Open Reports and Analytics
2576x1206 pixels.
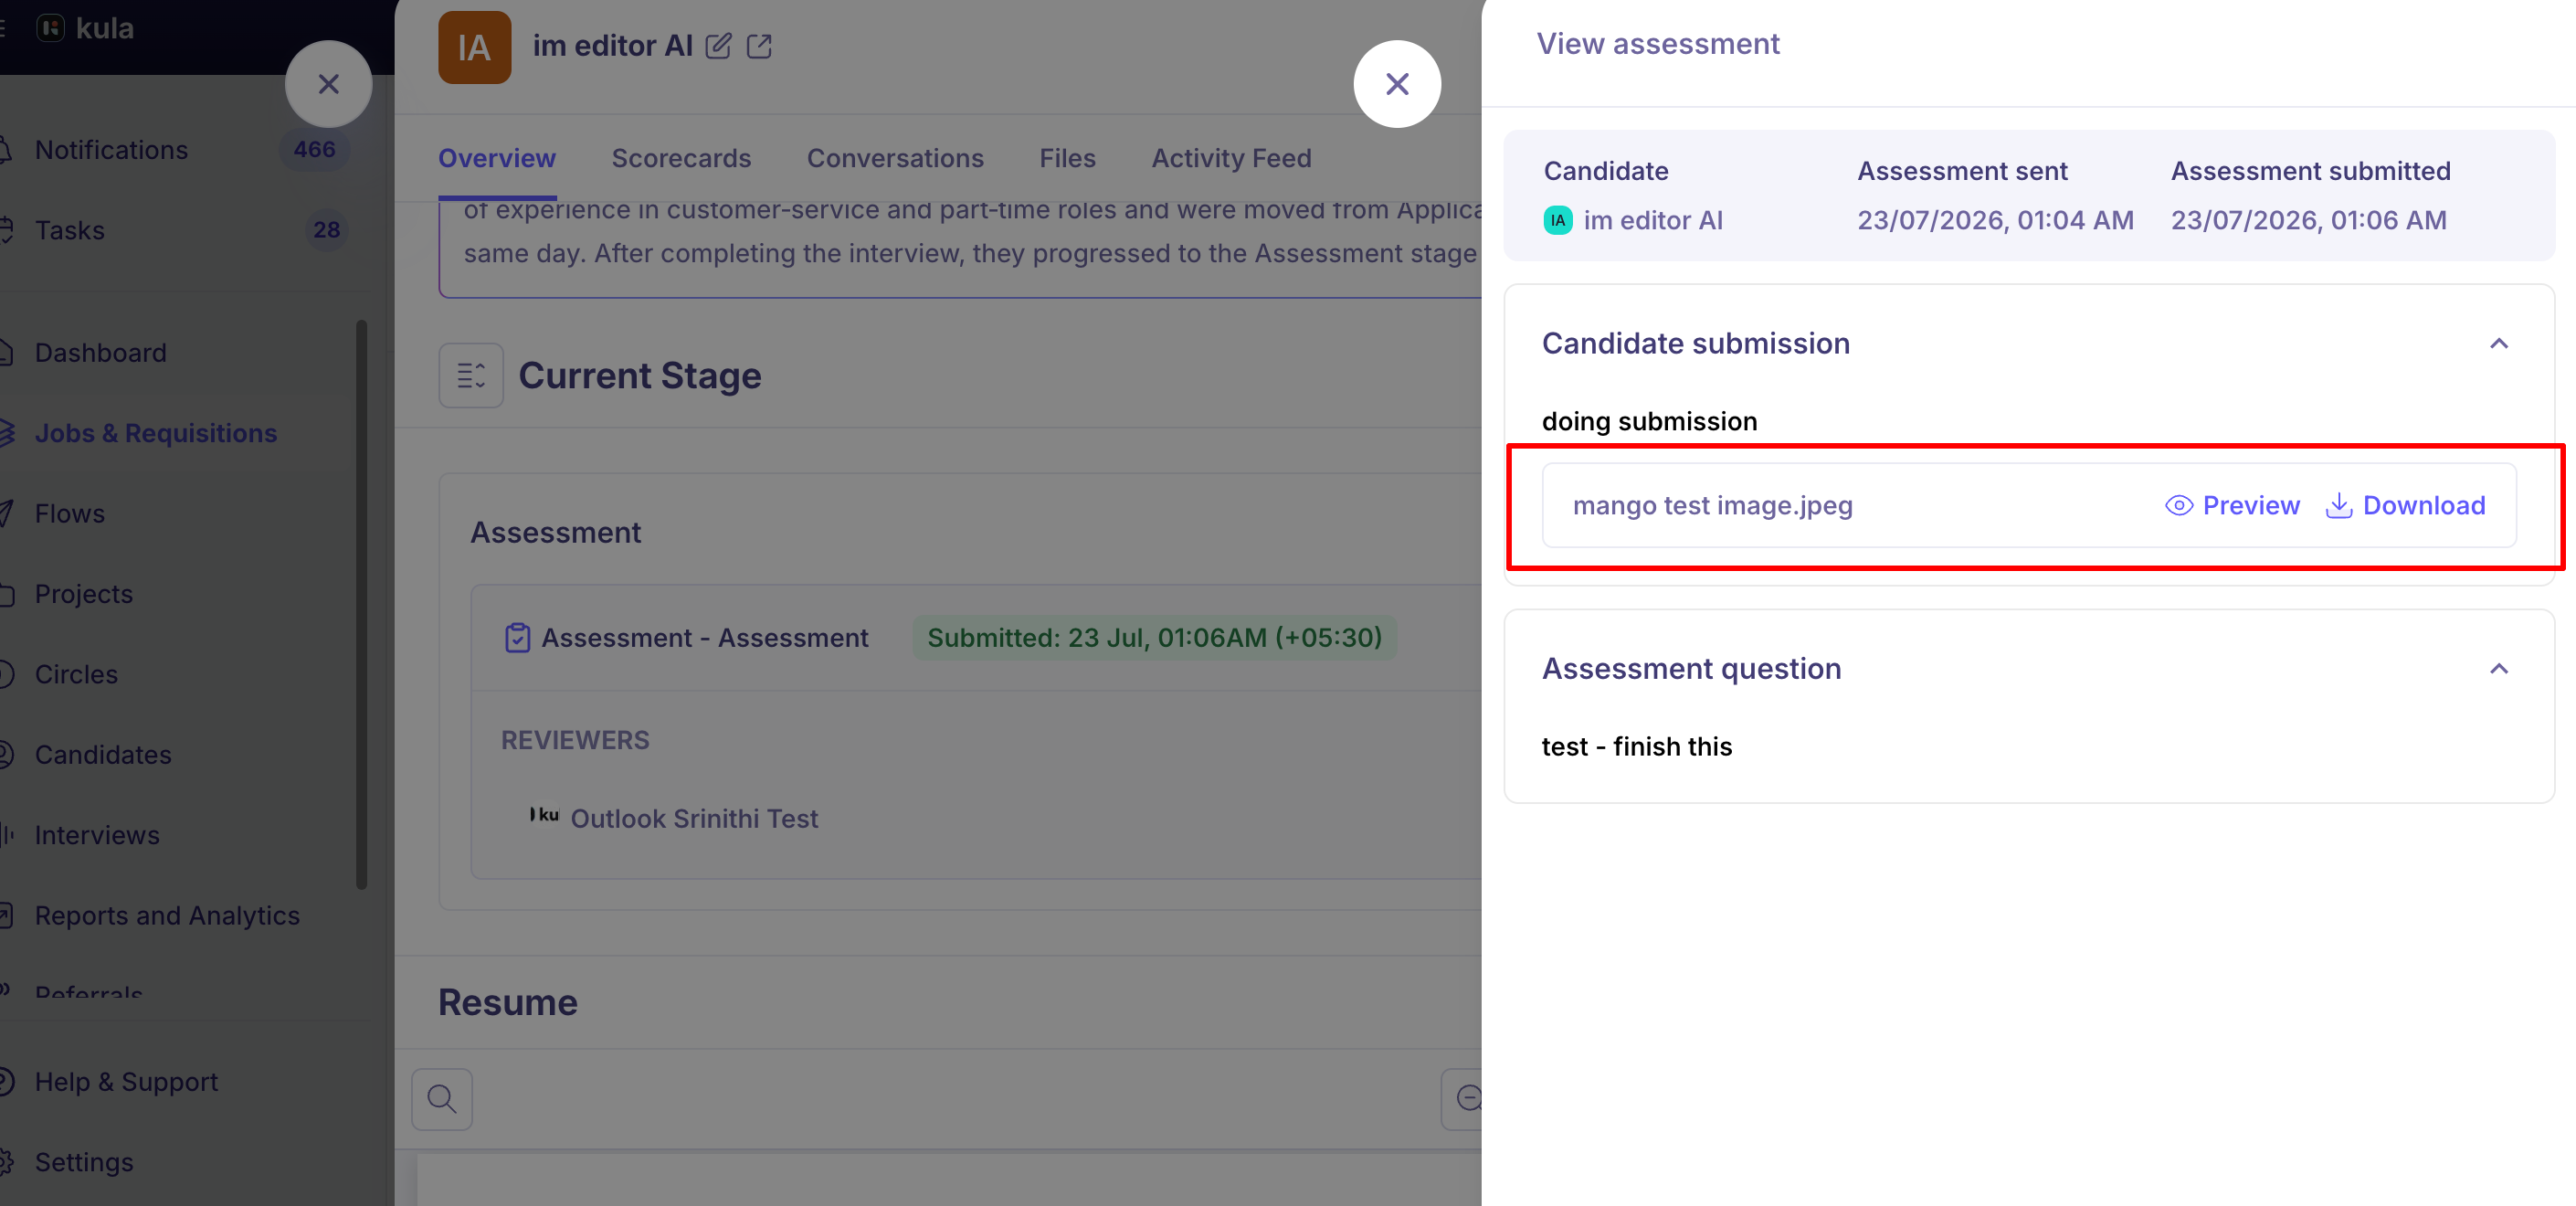(167, 916)
